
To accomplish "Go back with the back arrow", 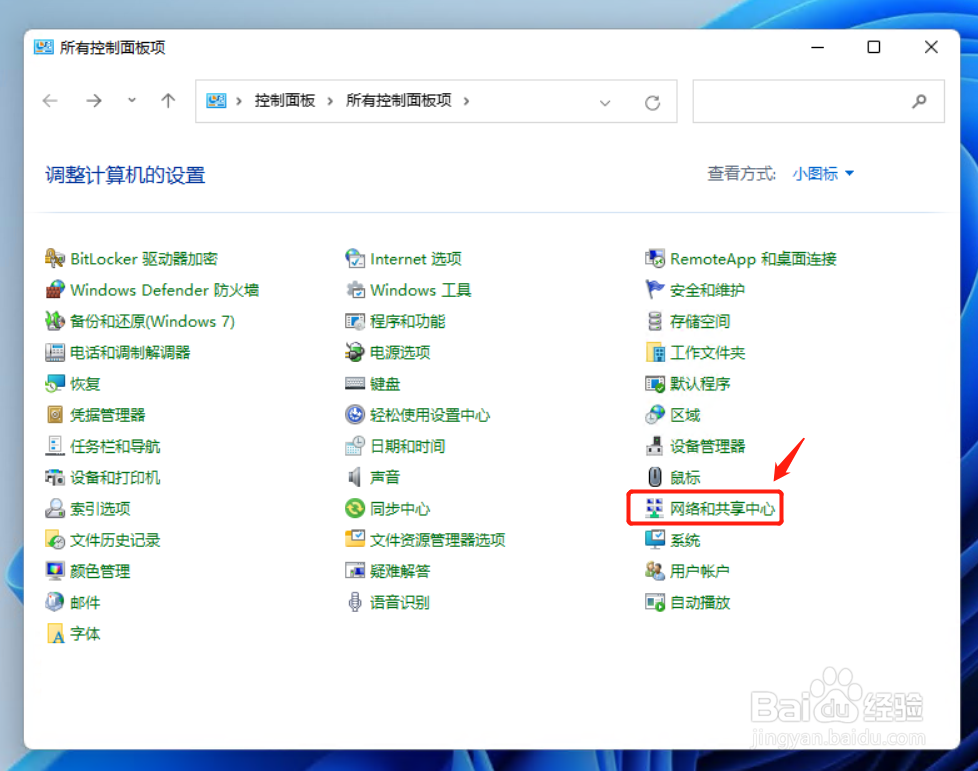I will (51, 100).
